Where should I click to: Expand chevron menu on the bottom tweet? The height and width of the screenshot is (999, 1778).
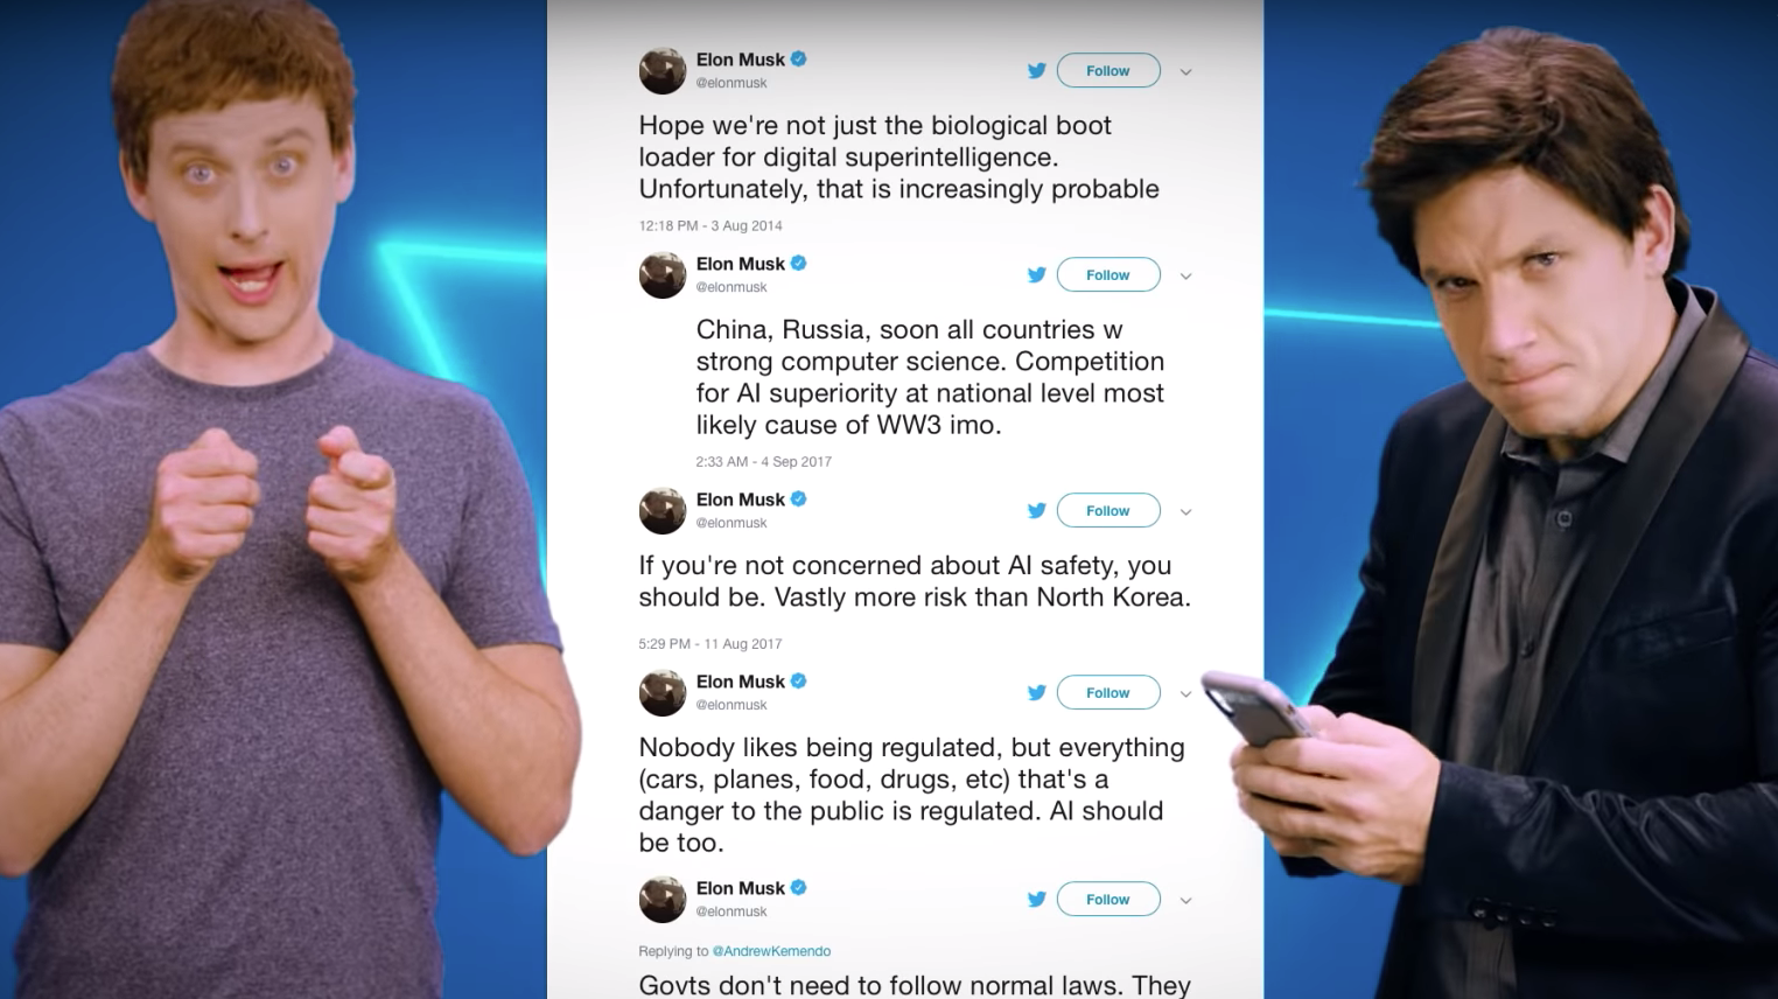point(1185,901)
